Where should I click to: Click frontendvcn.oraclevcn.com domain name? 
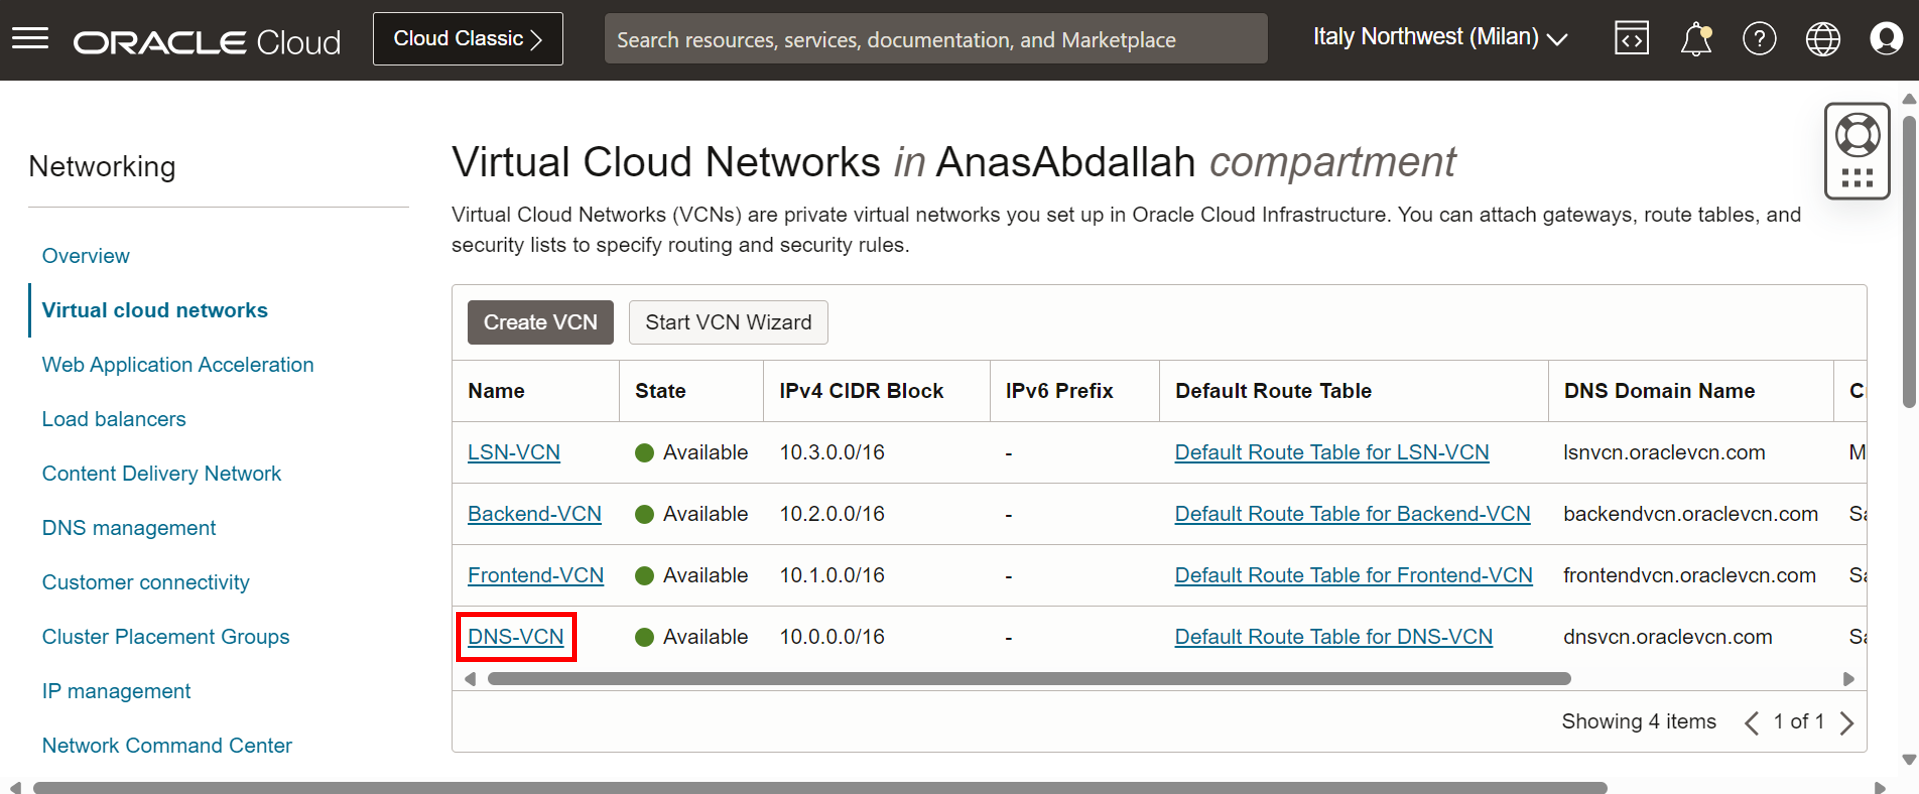click(x=1689, y=575)
